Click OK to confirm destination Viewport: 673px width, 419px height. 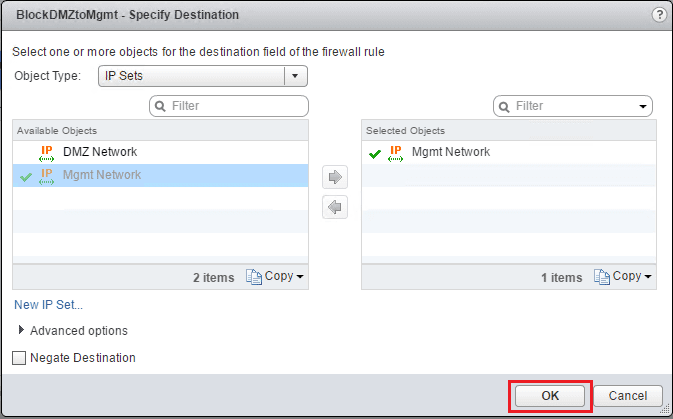coord(550,396)
